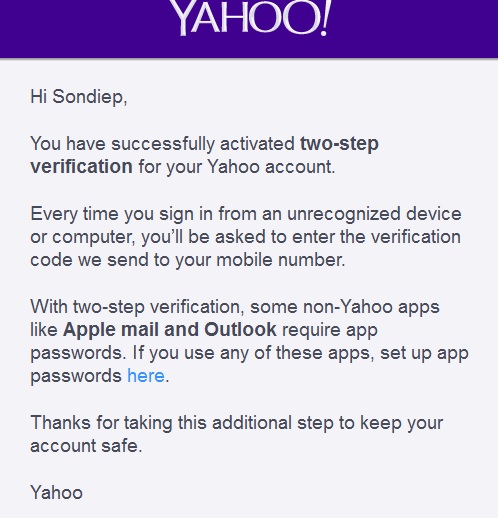
Task: Click the Yahoo! logo in the header
Action: (249, 17)
